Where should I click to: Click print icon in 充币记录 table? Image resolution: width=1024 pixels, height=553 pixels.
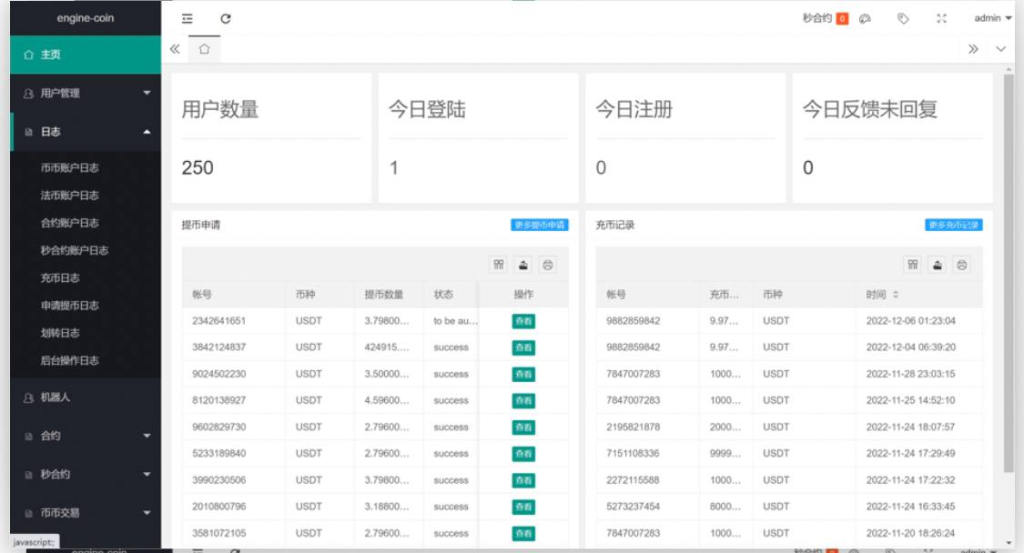(x=961, y=264)
